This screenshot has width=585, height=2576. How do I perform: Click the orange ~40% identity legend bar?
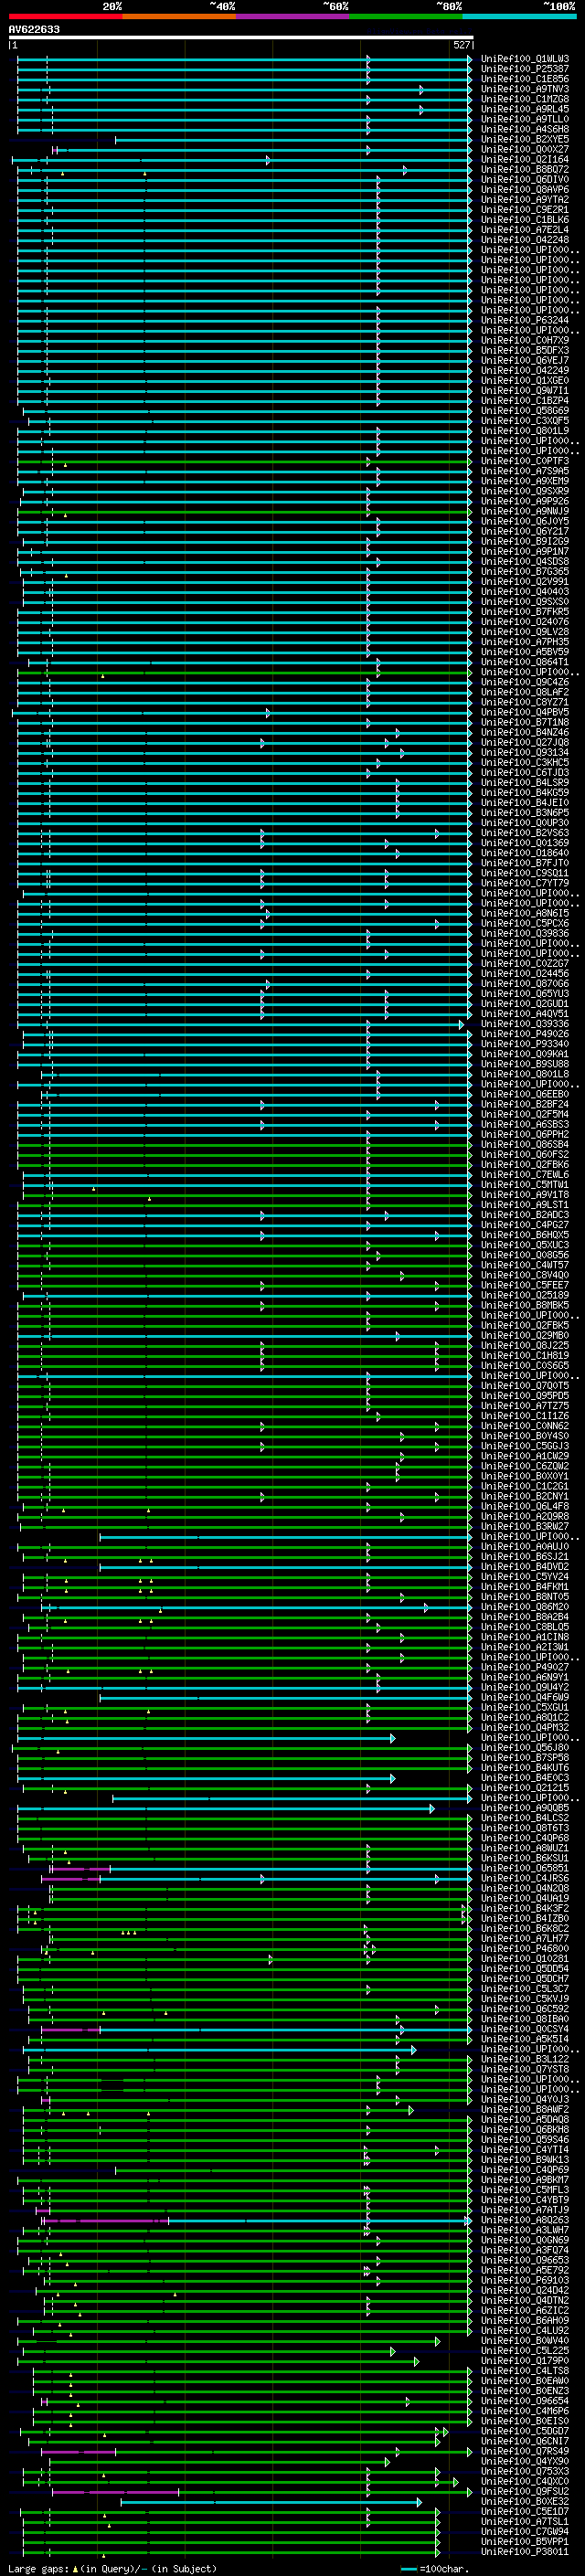(179, 16)
